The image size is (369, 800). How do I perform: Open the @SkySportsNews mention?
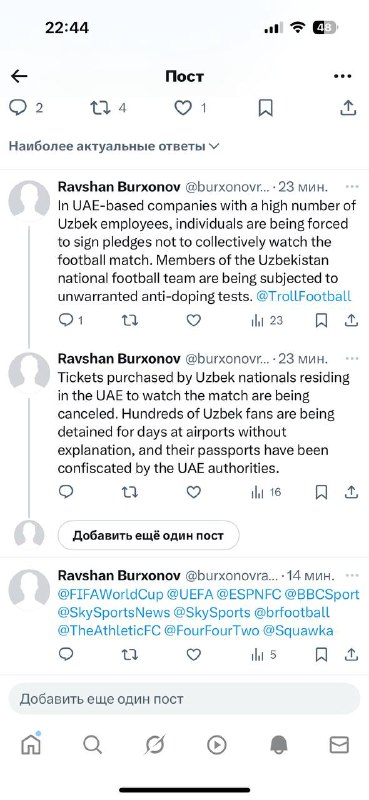click(114, 612)
